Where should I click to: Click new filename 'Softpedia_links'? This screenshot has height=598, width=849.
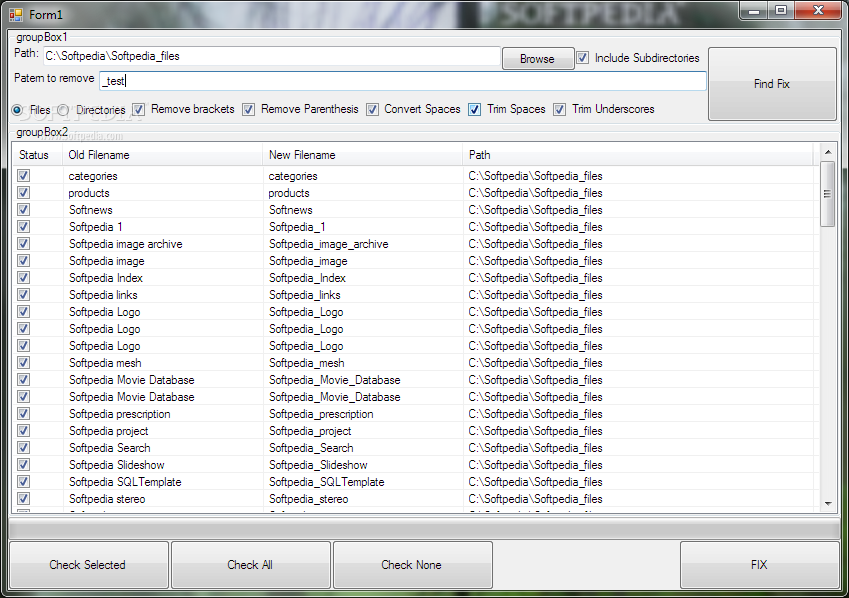[x=305, y=295]
